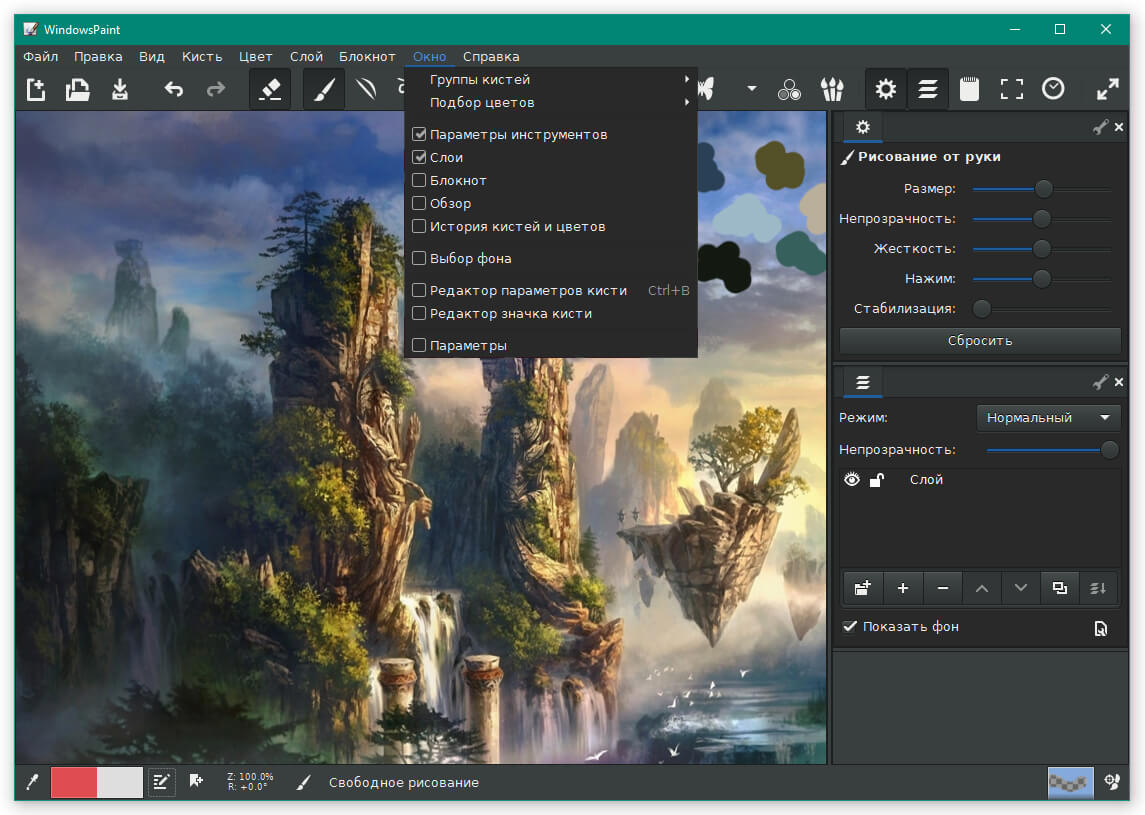
Task: Click the save/download icon in the toolbar
Action: [120, 89]
